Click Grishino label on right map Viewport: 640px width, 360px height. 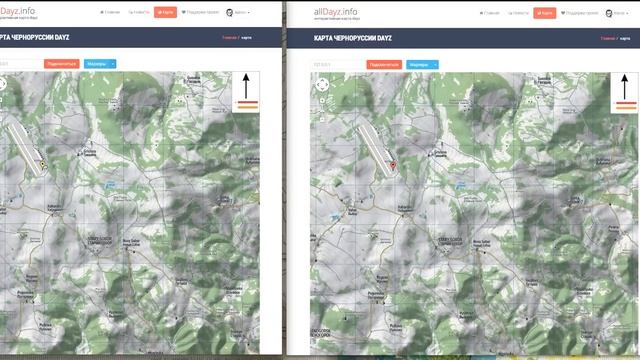point(440,153)
